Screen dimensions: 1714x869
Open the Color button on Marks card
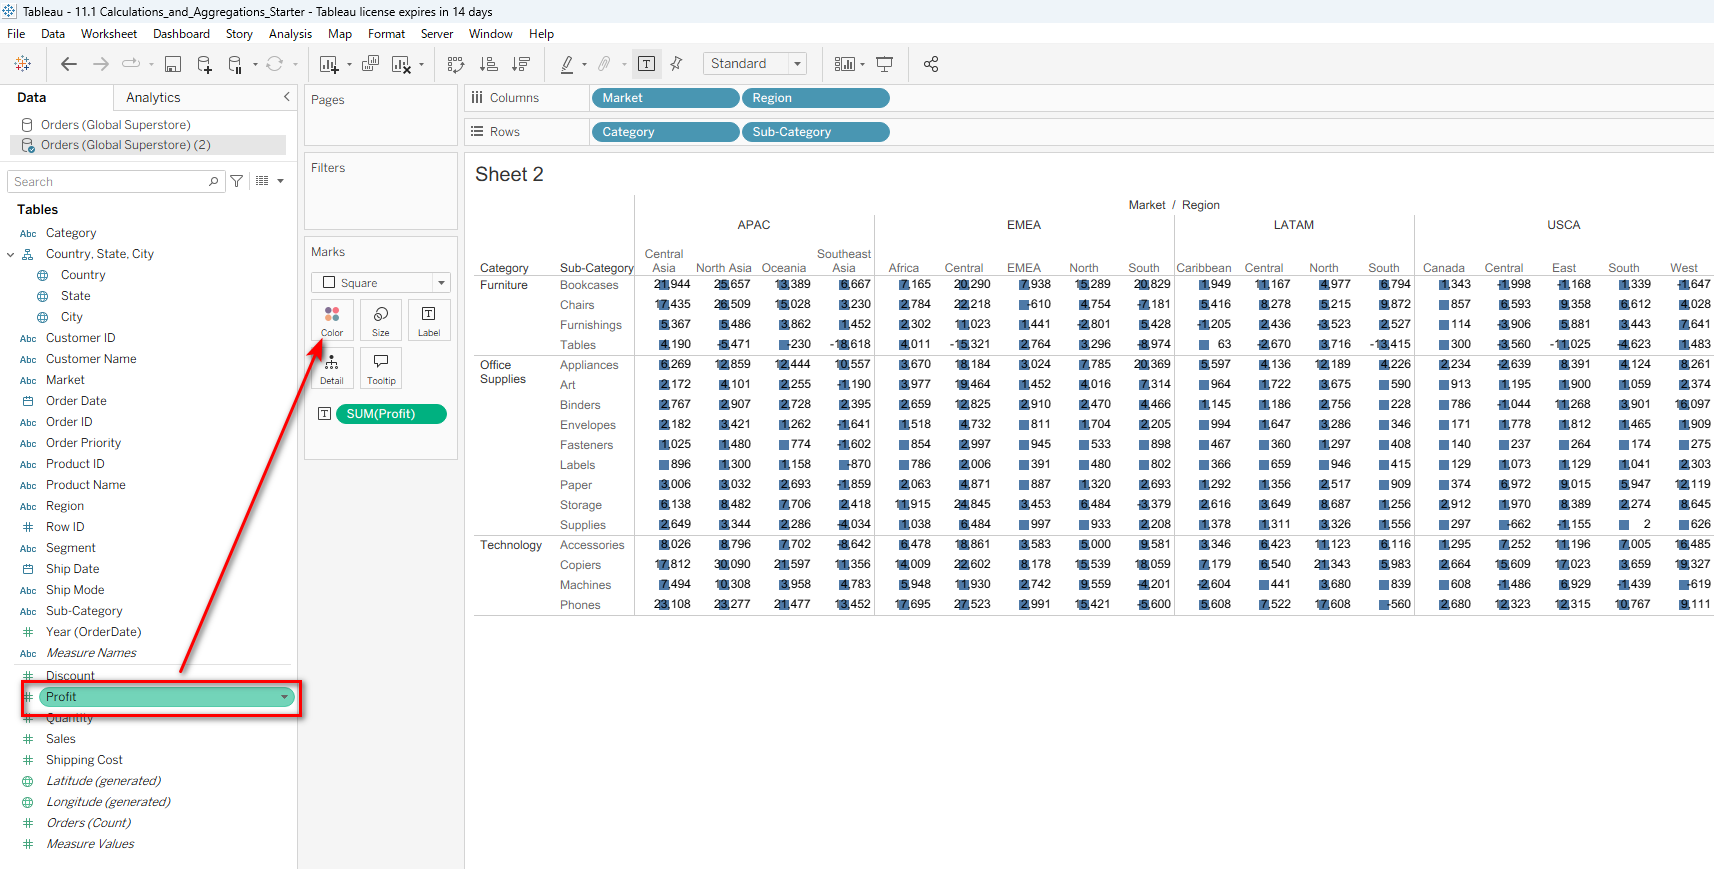tap(332, 320)
